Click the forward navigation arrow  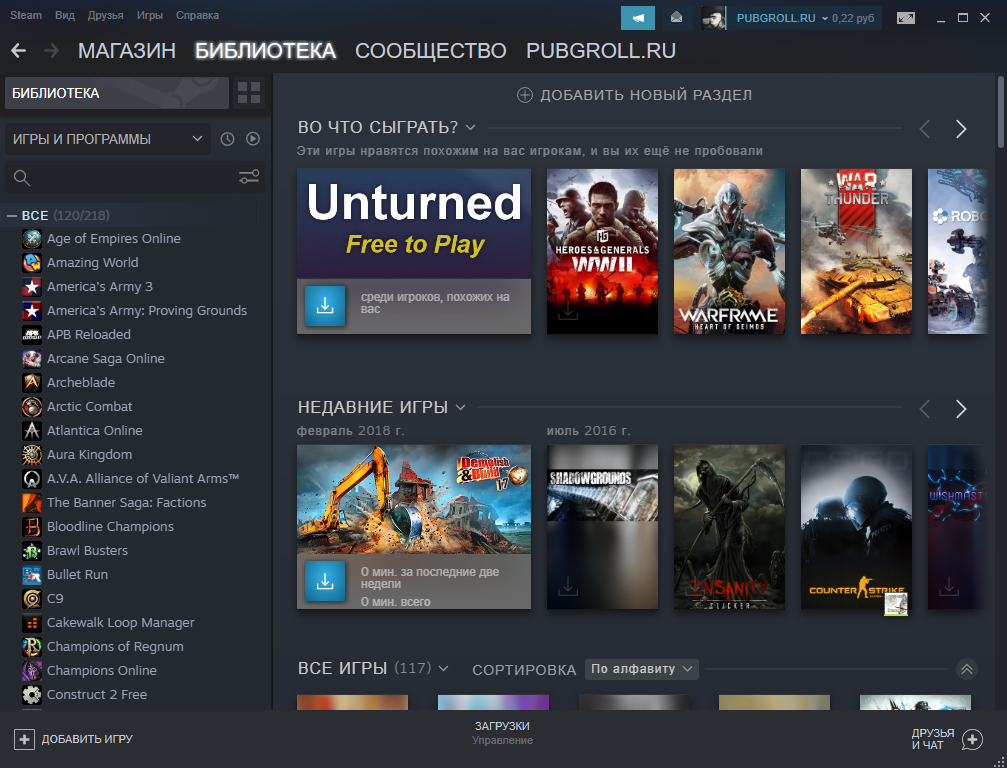point(51,51)
